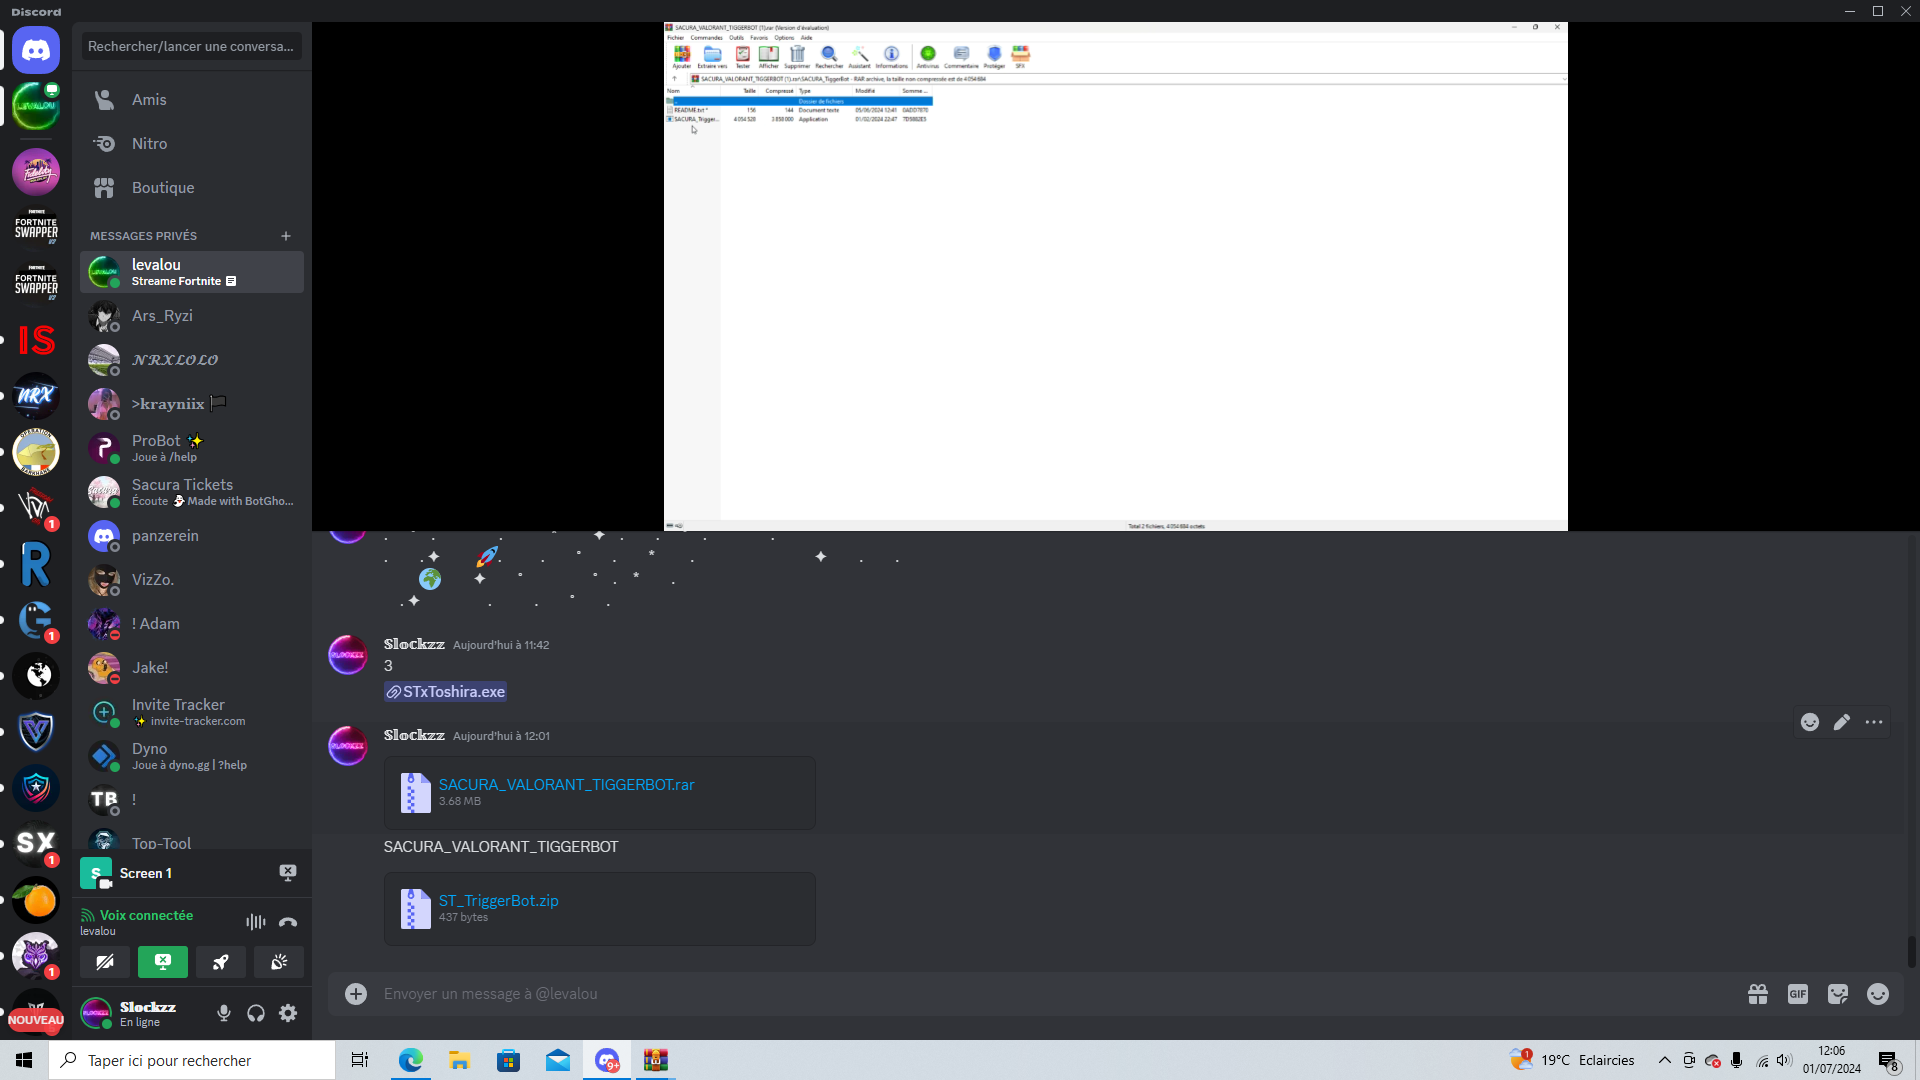This screenshot has height=1080, width=1920.
Task: Open the SX server icon
Action: (x=36, y=844)
